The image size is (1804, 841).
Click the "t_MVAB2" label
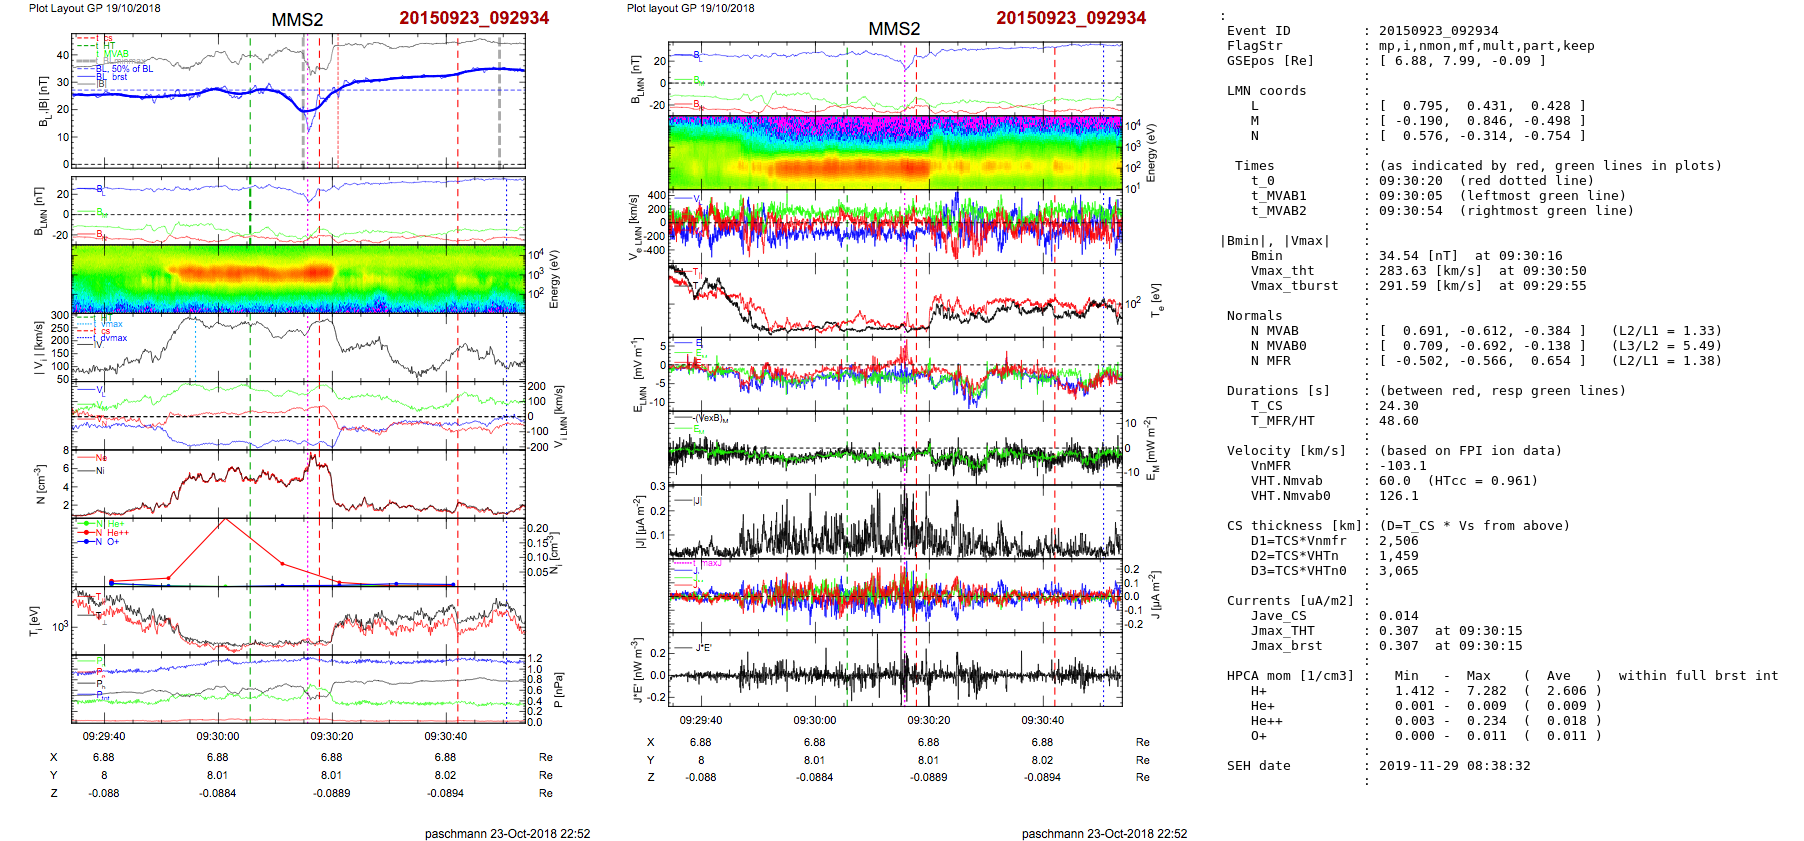[1278, 211]
